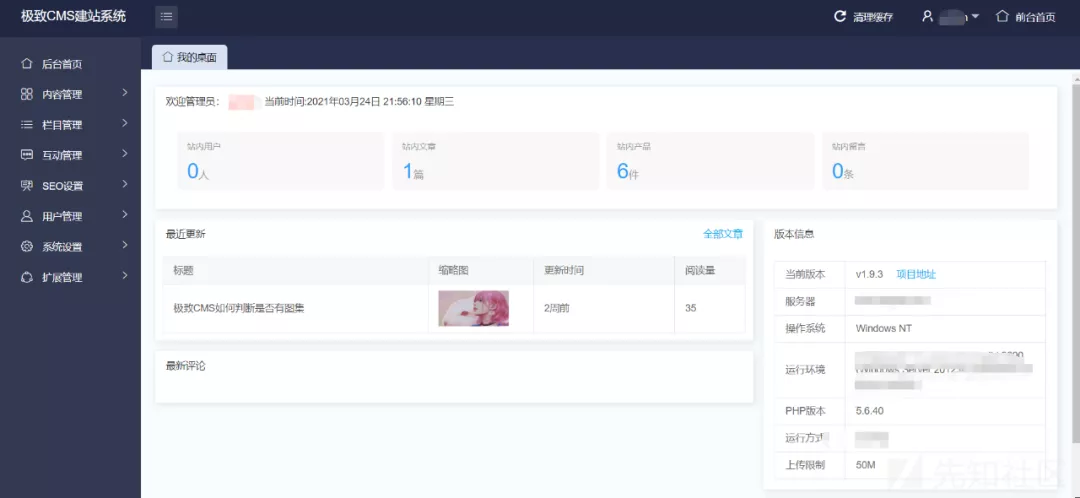Click article title 极致CMS如何判断是否有图集

(239, 309)
